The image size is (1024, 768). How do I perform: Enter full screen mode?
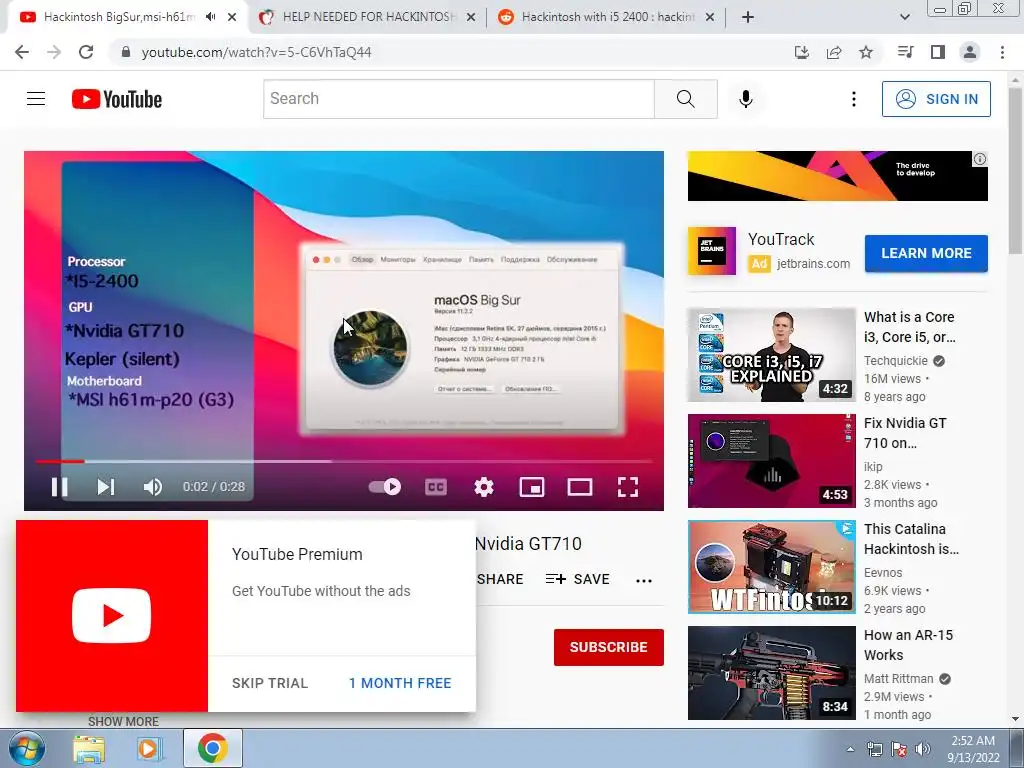point(628,487)
